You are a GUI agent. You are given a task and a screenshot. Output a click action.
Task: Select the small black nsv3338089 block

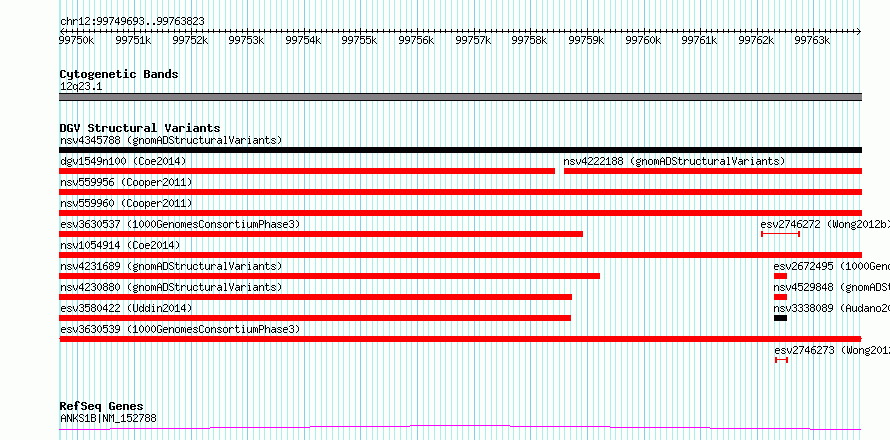pyautogui.click(x=780, y=318)
